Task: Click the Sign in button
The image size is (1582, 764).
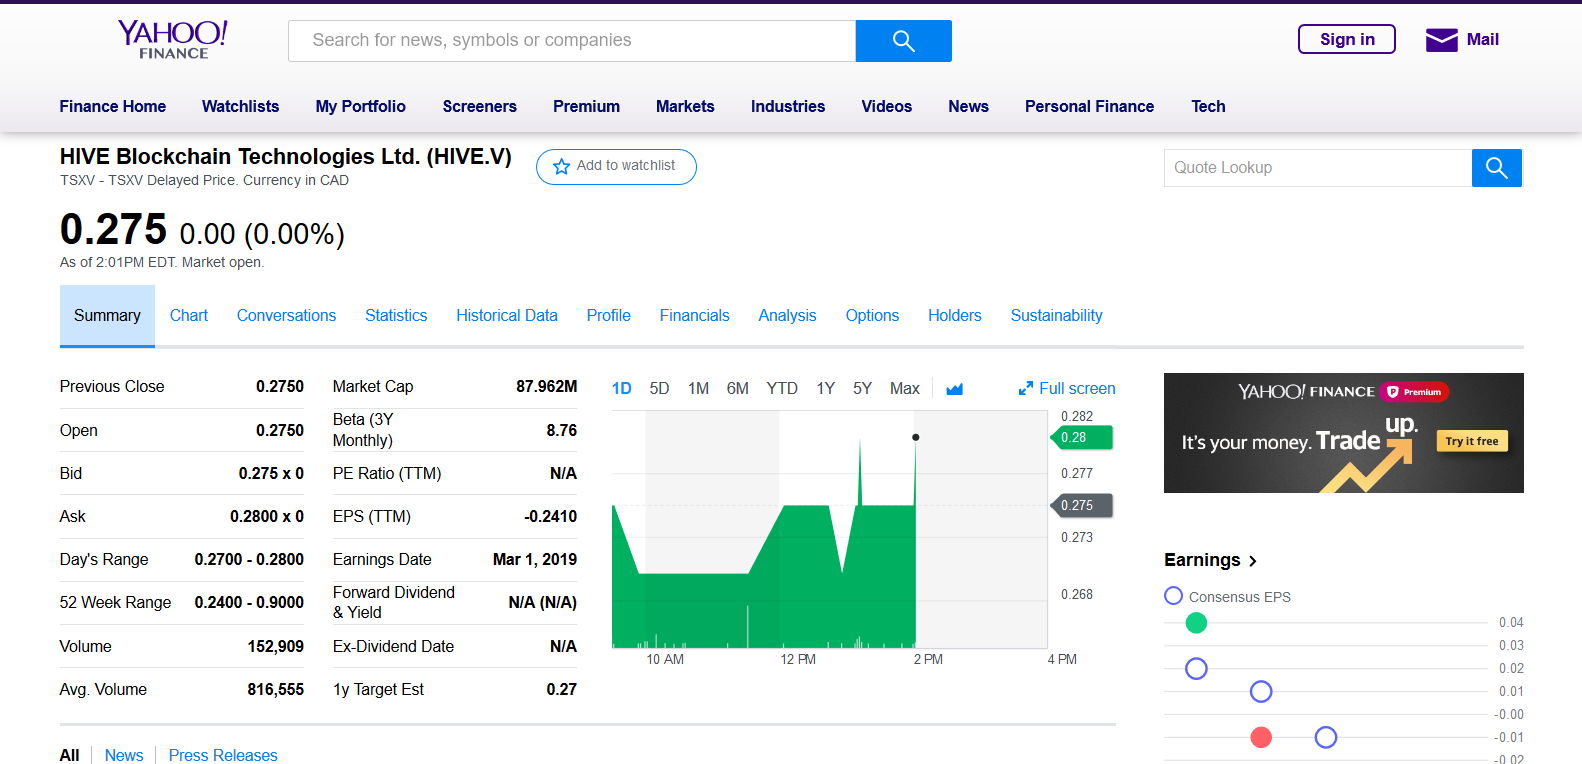Action: (x=1347, y=39)
